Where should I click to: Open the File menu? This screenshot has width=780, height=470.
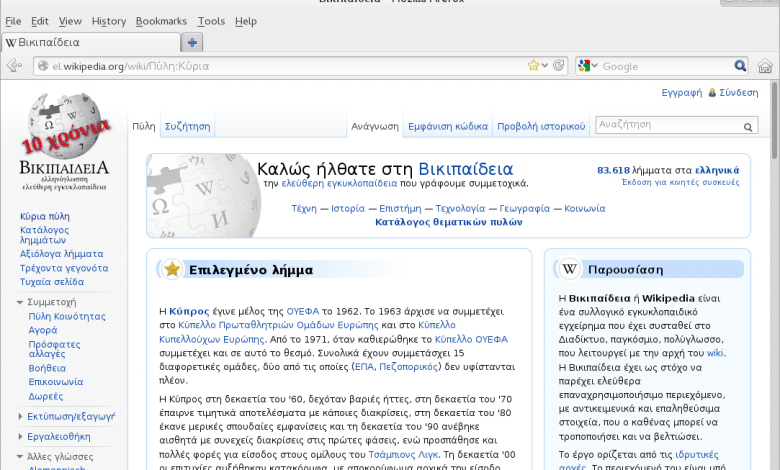[13, 21]
